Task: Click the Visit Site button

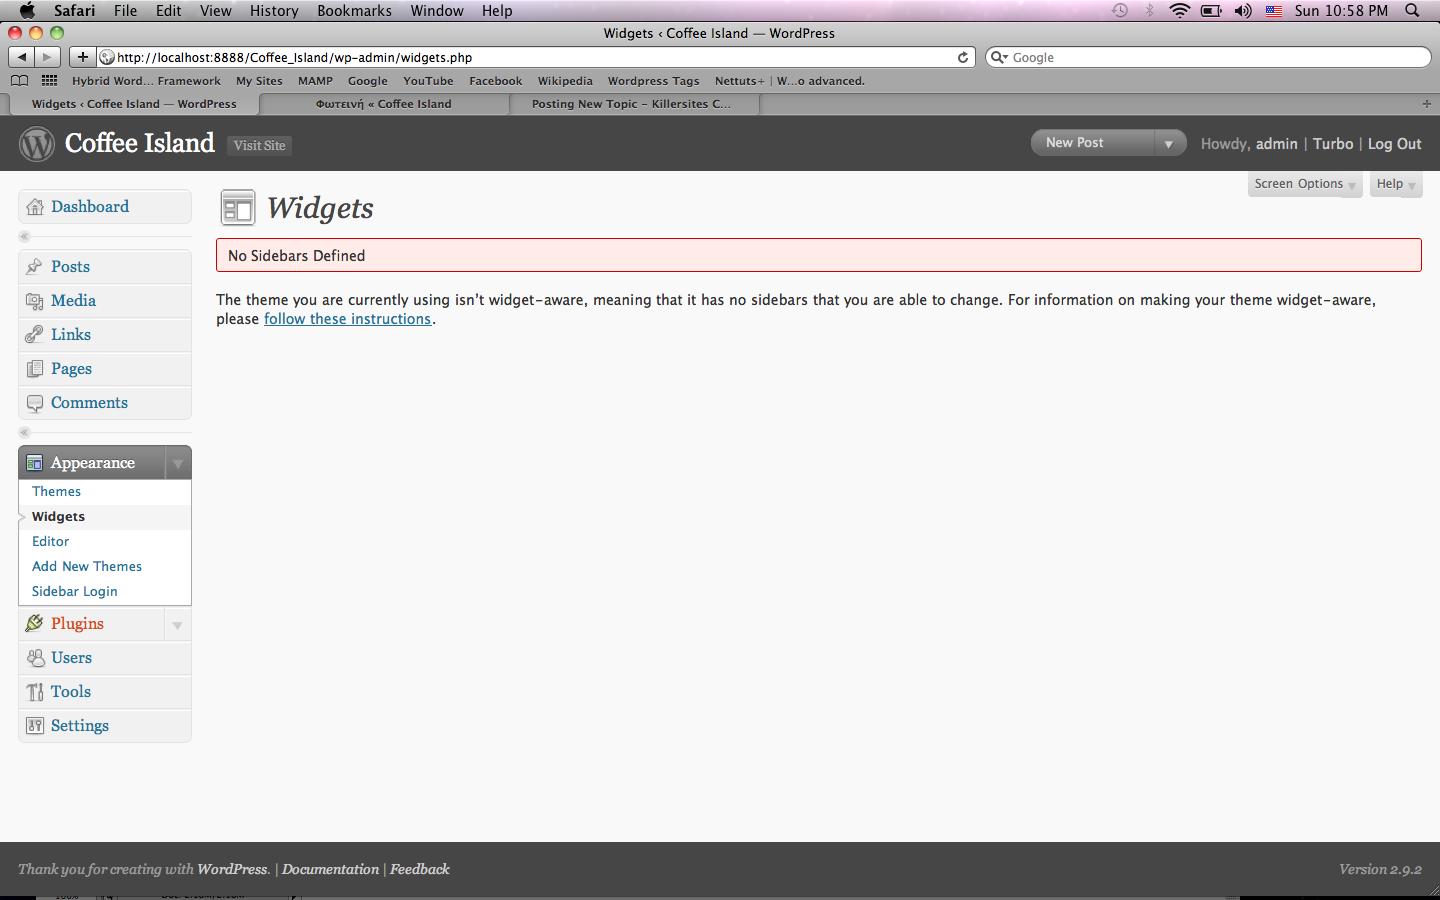Action: (x=260, y=146)
